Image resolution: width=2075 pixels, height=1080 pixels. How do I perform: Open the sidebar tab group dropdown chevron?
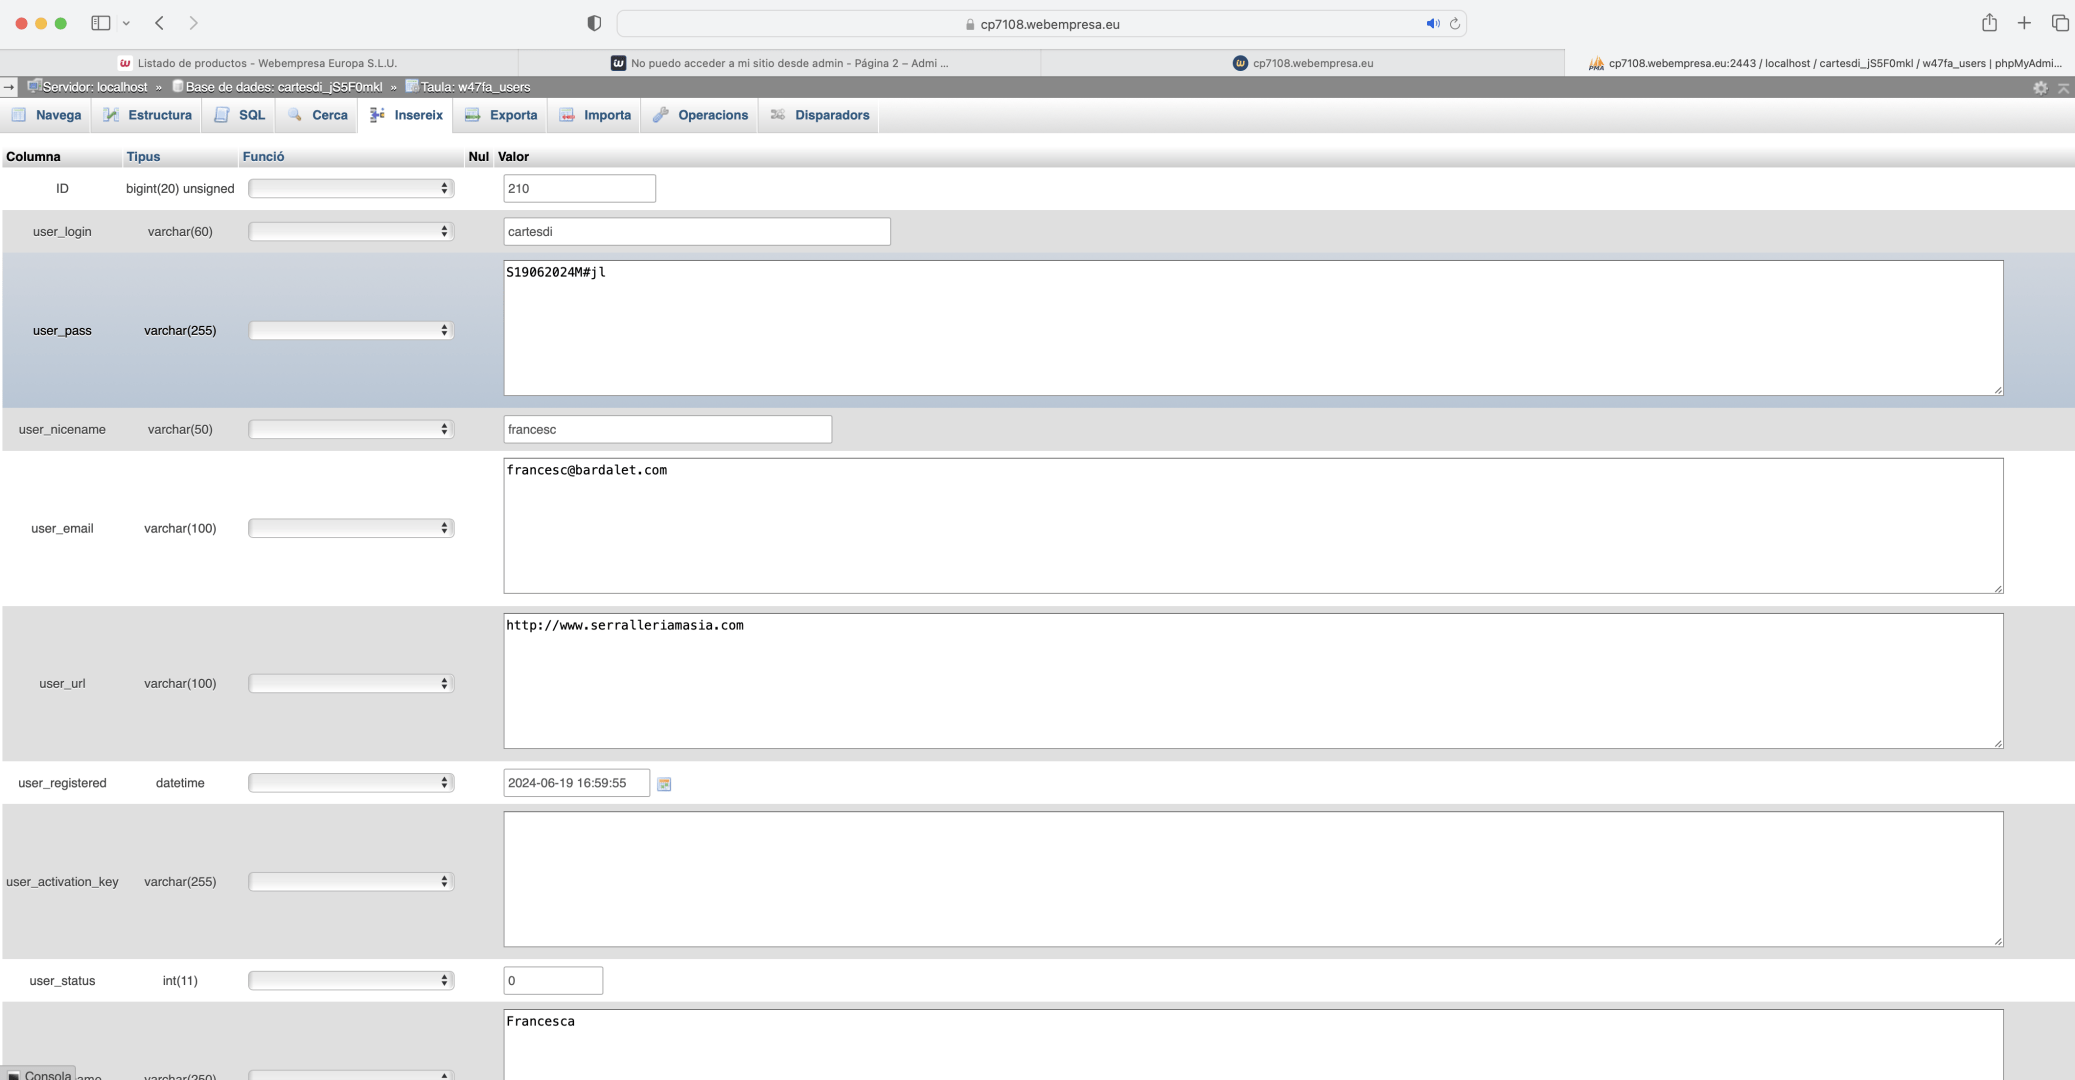click(126, 23)
